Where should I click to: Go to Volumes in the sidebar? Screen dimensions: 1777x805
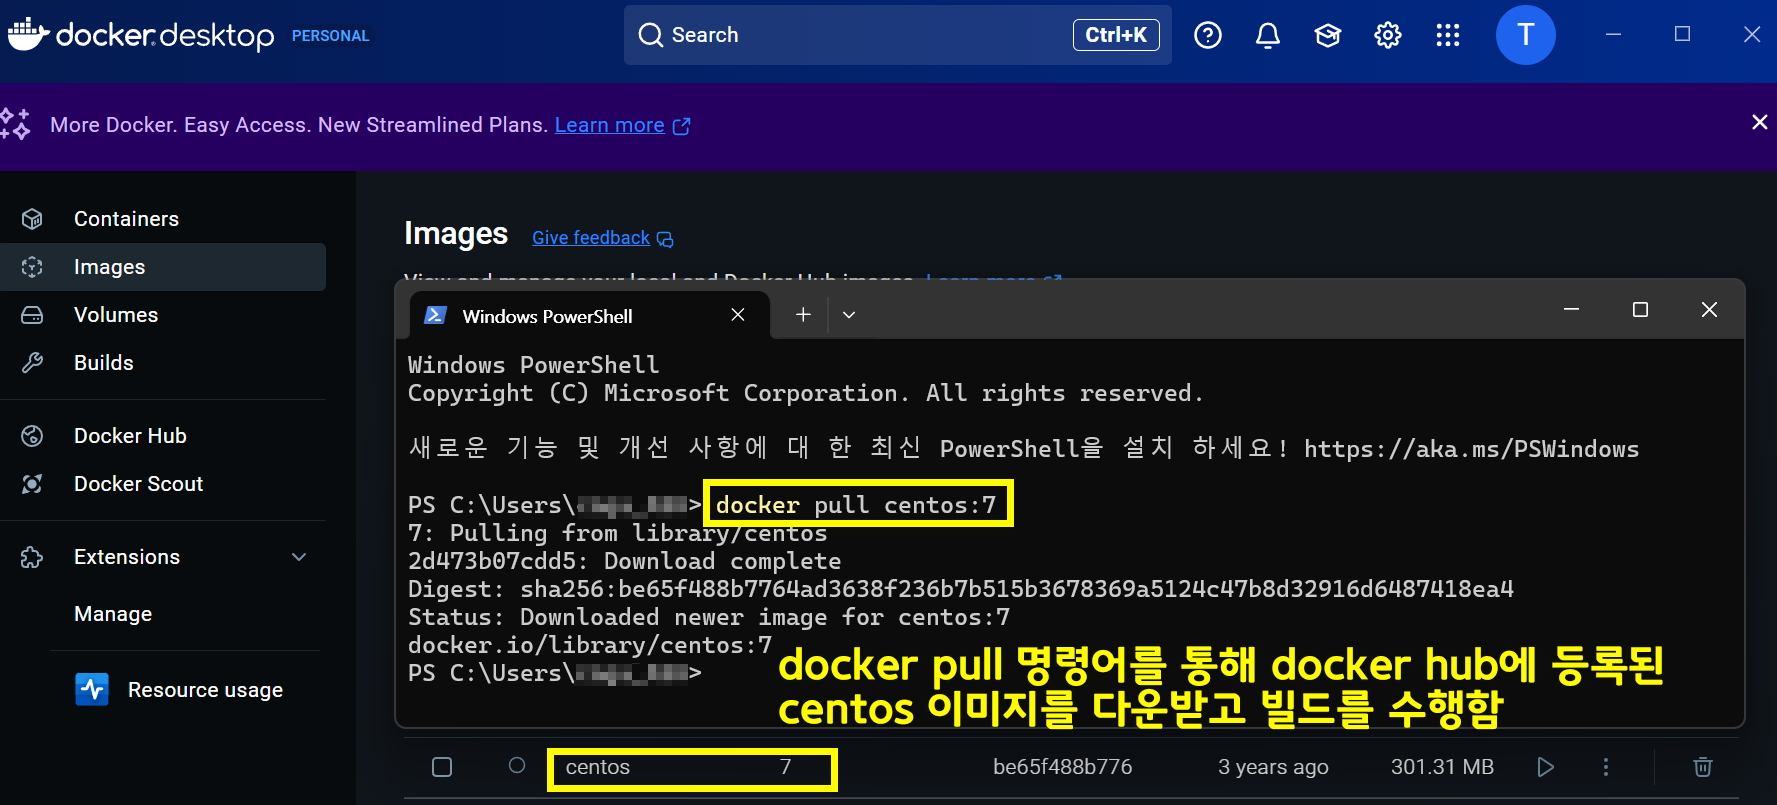(163, 315)
